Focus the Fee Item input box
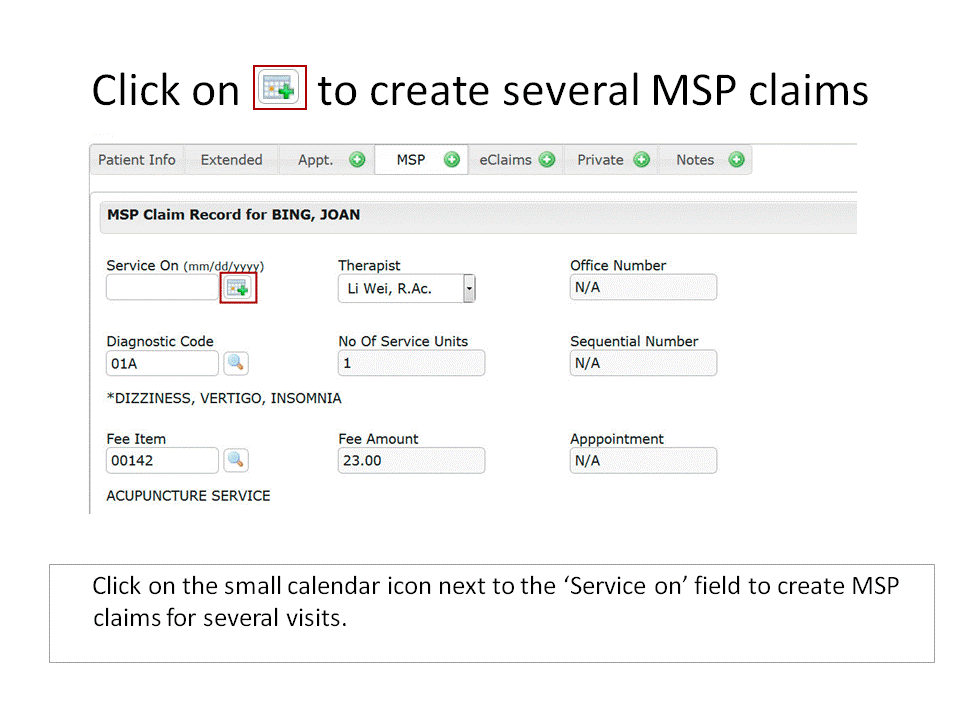The height and width of the screenshot is (720, 960). [162, 460]
